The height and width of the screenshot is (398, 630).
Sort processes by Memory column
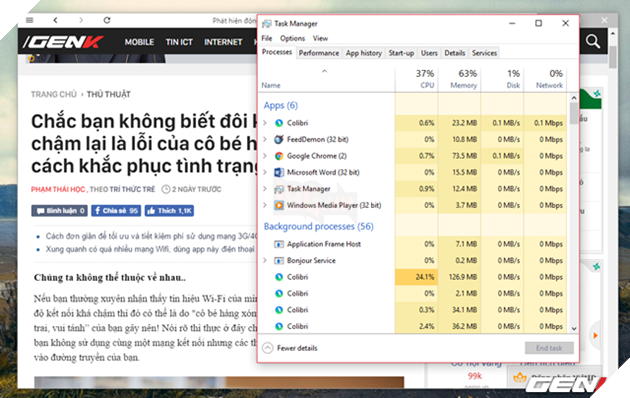(460, 79)
